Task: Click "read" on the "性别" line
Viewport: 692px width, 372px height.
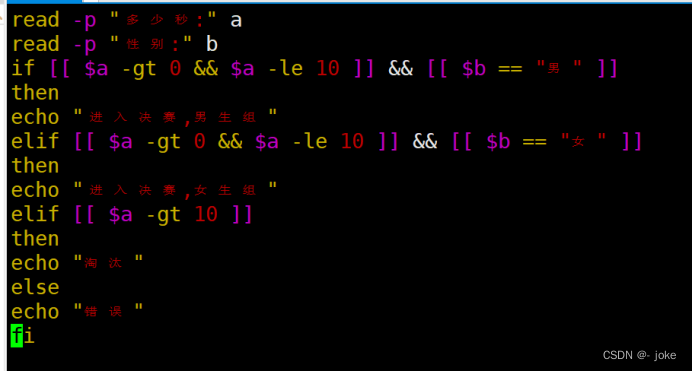Action: coord(35,44)
